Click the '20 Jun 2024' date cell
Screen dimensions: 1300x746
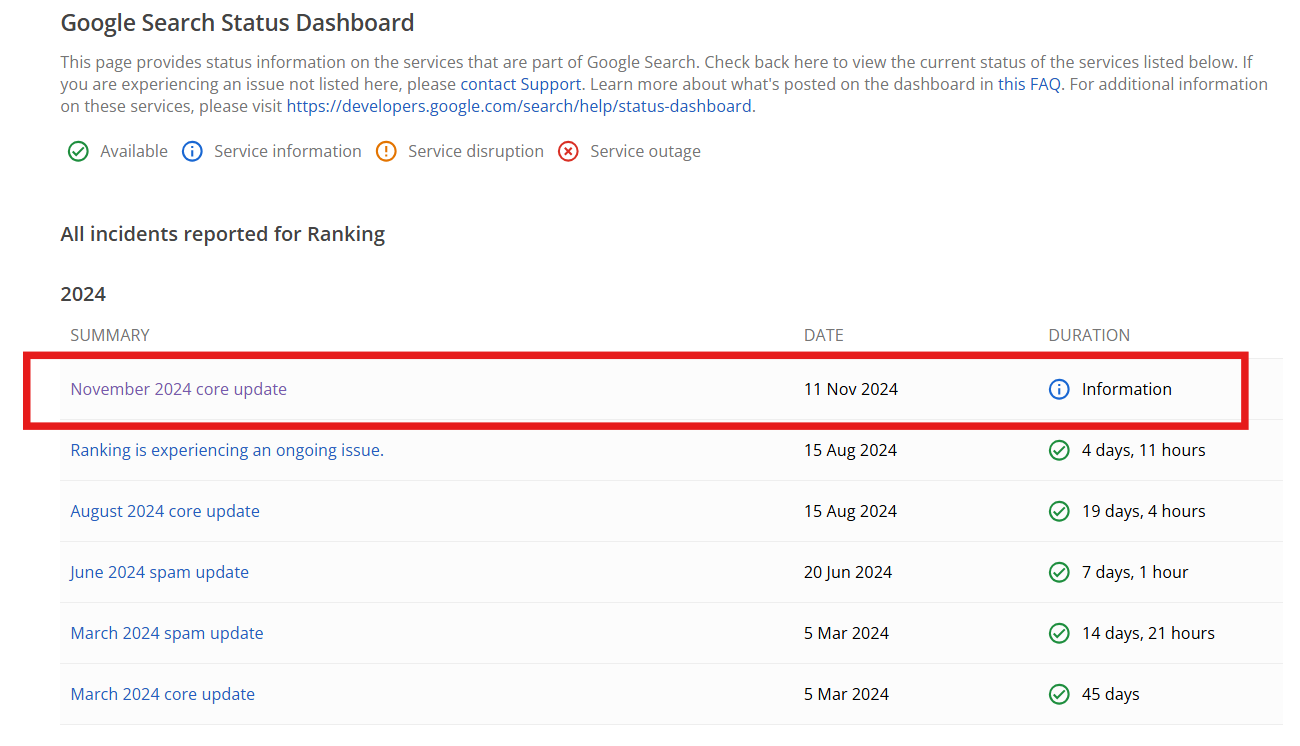pos(848,572)
